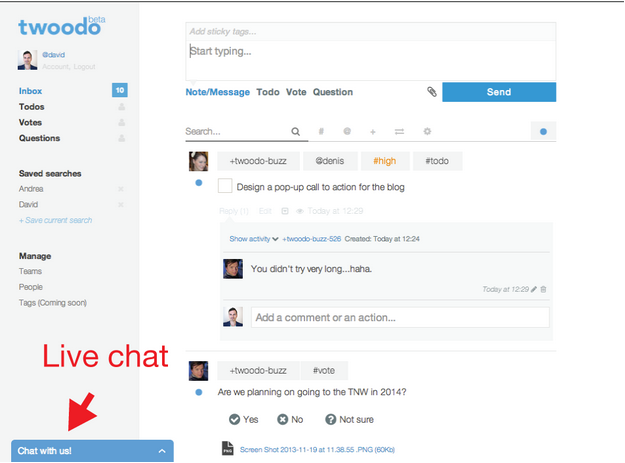Delete the comment using trash icon
This screenshot has height=463, width=625.
click(544, 289)
